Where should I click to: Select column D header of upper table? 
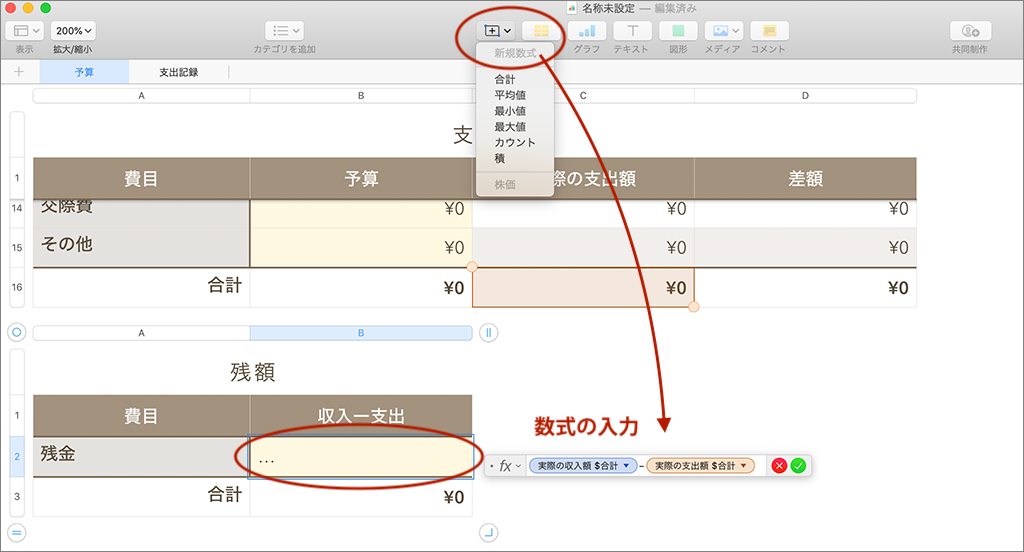805,95
